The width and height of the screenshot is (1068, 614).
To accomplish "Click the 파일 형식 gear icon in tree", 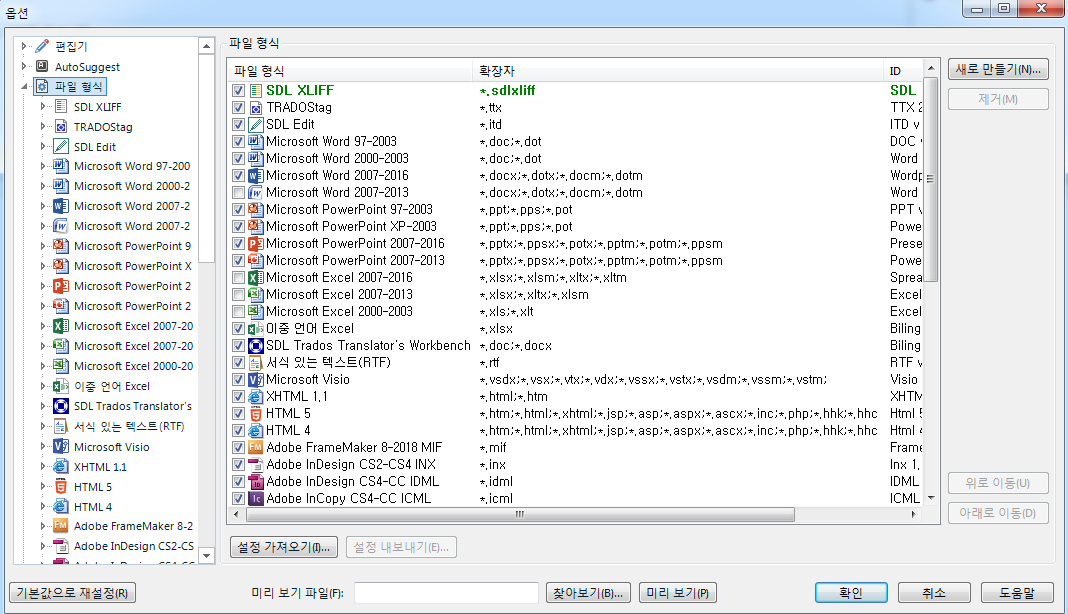I will pos(42,87).
